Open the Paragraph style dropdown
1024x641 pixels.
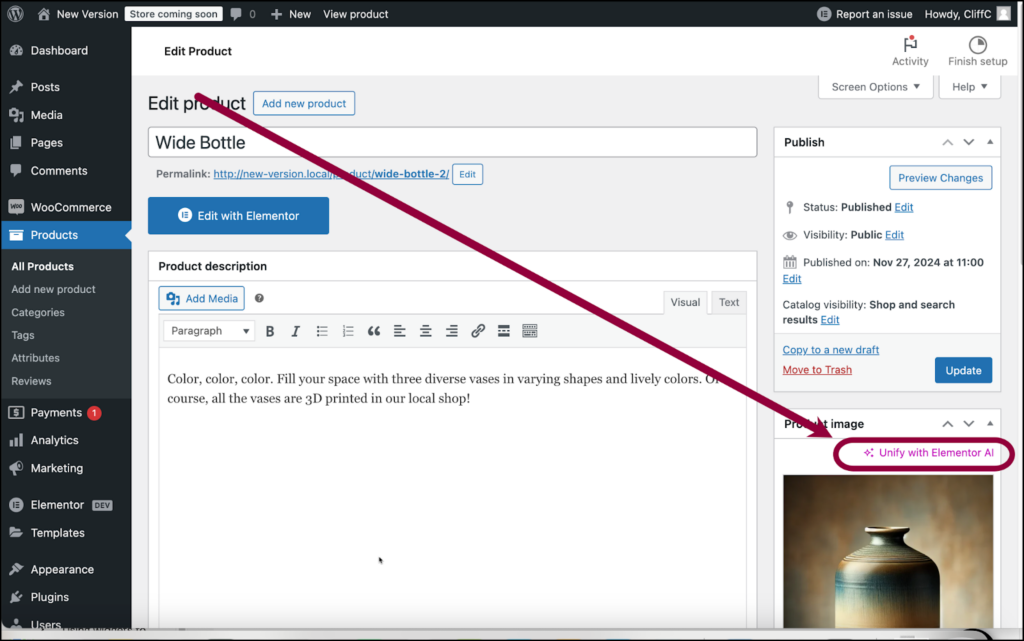208,330
